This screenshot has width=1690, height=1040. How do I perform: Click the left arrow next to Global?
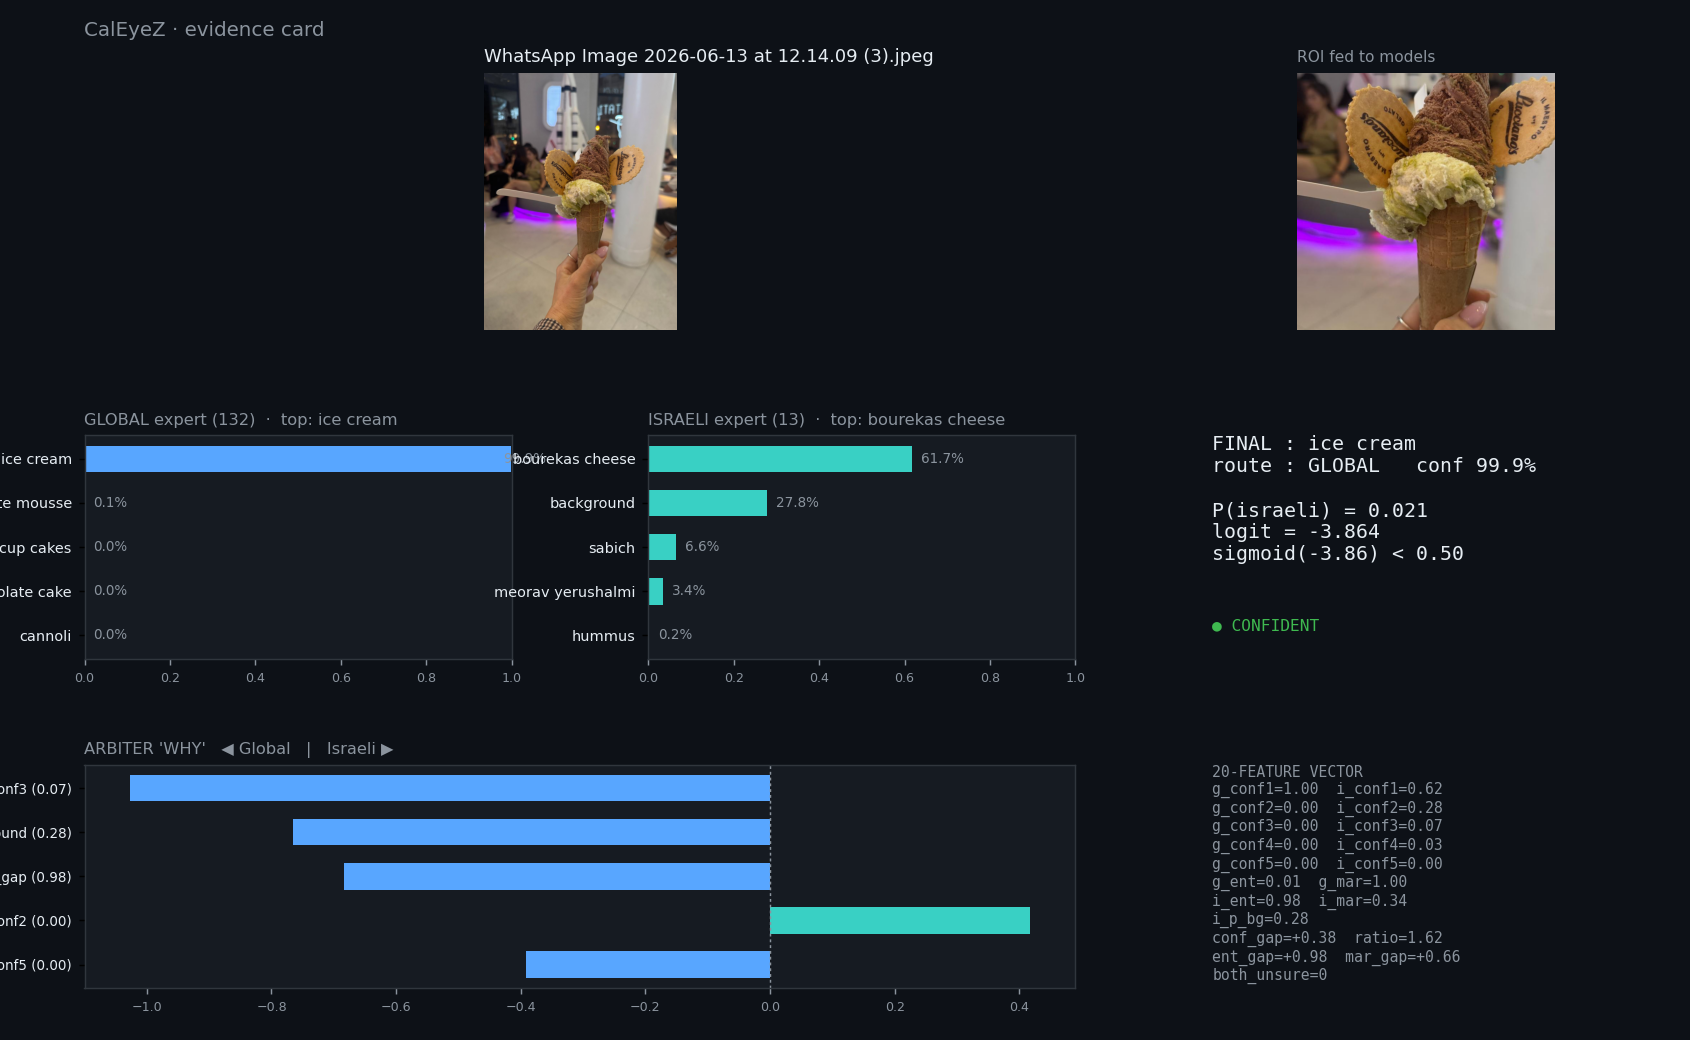228,749
